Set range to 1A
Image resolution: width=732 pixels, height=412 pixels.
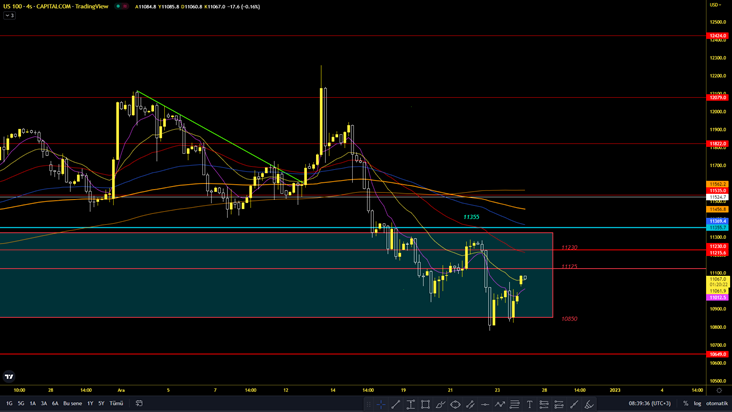(33, 403)
